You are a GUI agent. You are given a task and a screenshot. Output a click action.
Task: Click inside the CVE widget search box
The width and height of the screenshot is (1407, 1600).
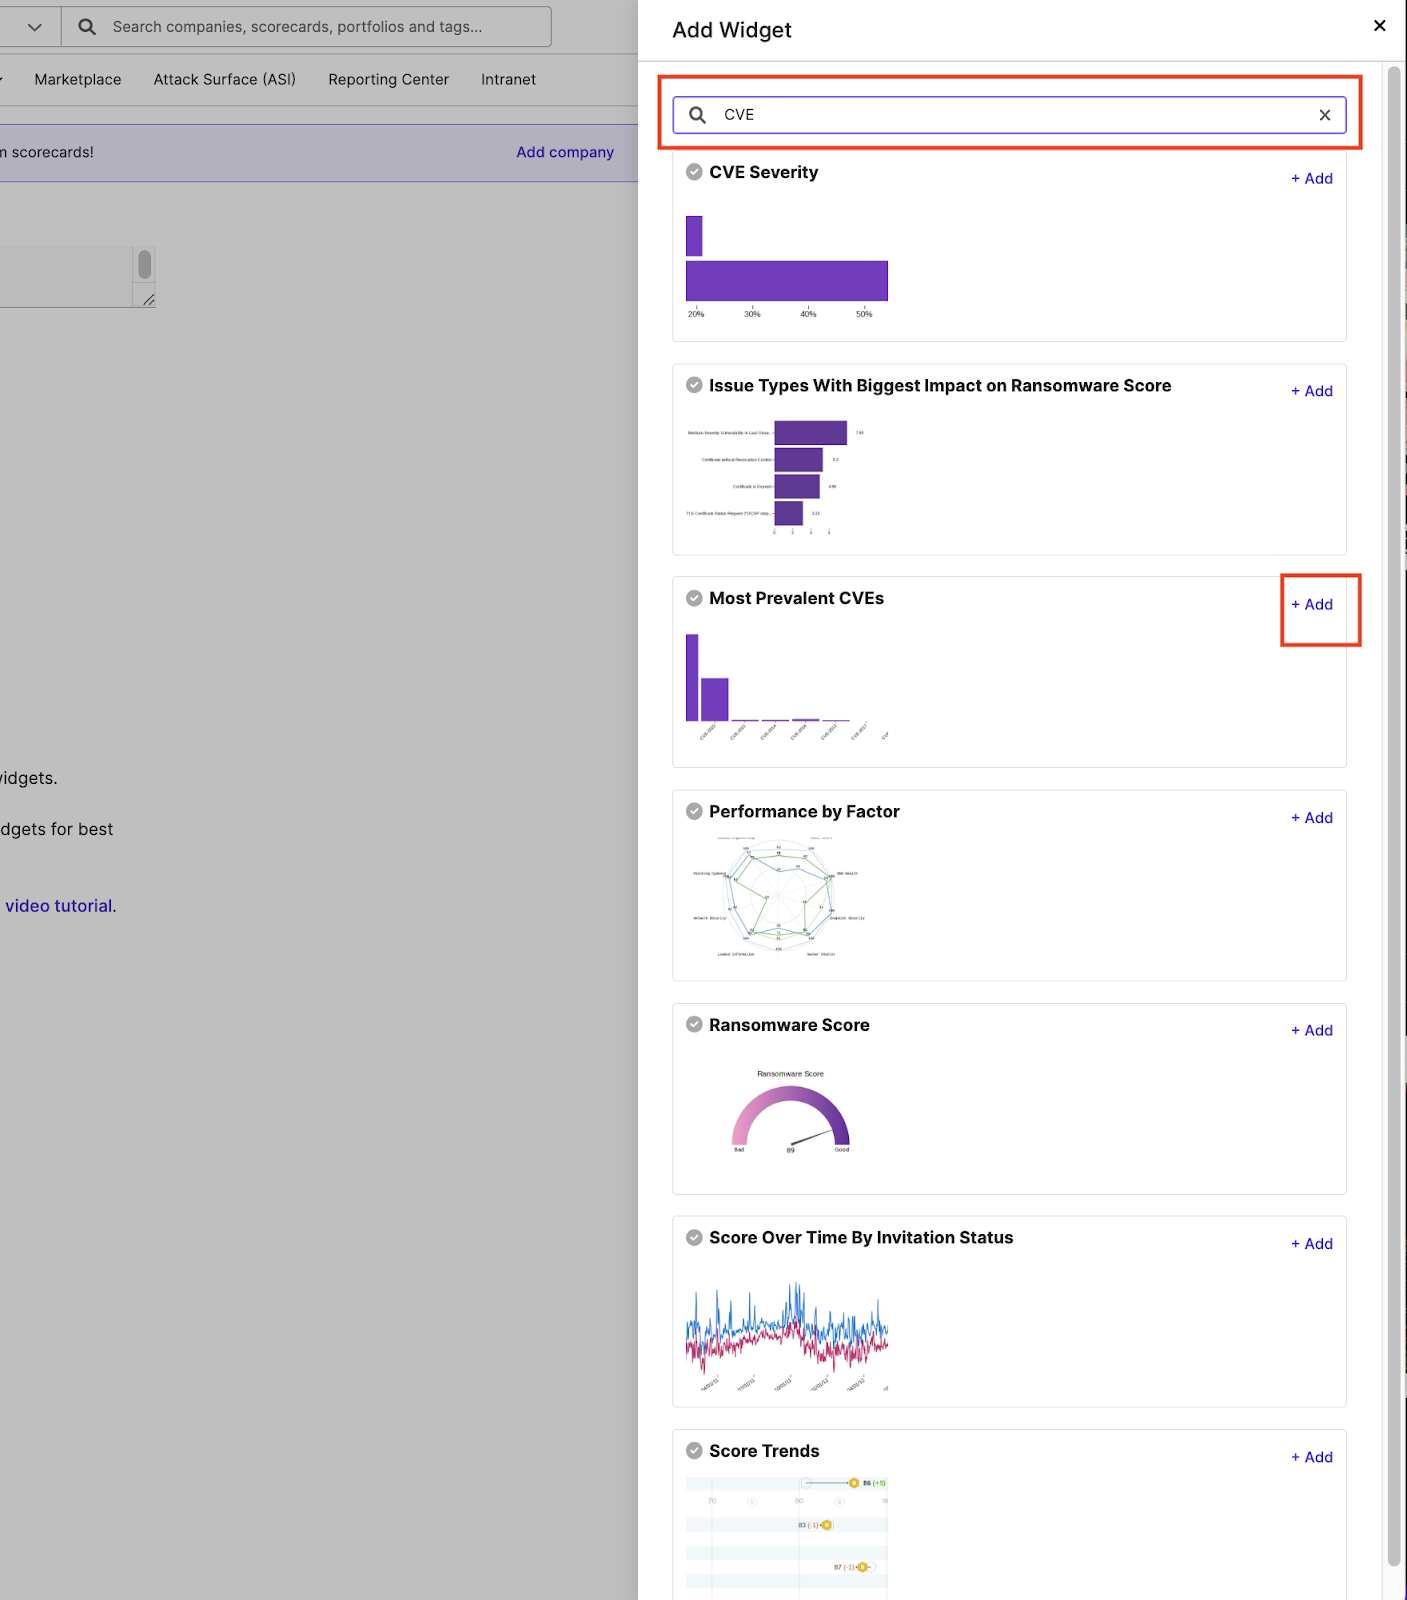(x=1009, y=115)
